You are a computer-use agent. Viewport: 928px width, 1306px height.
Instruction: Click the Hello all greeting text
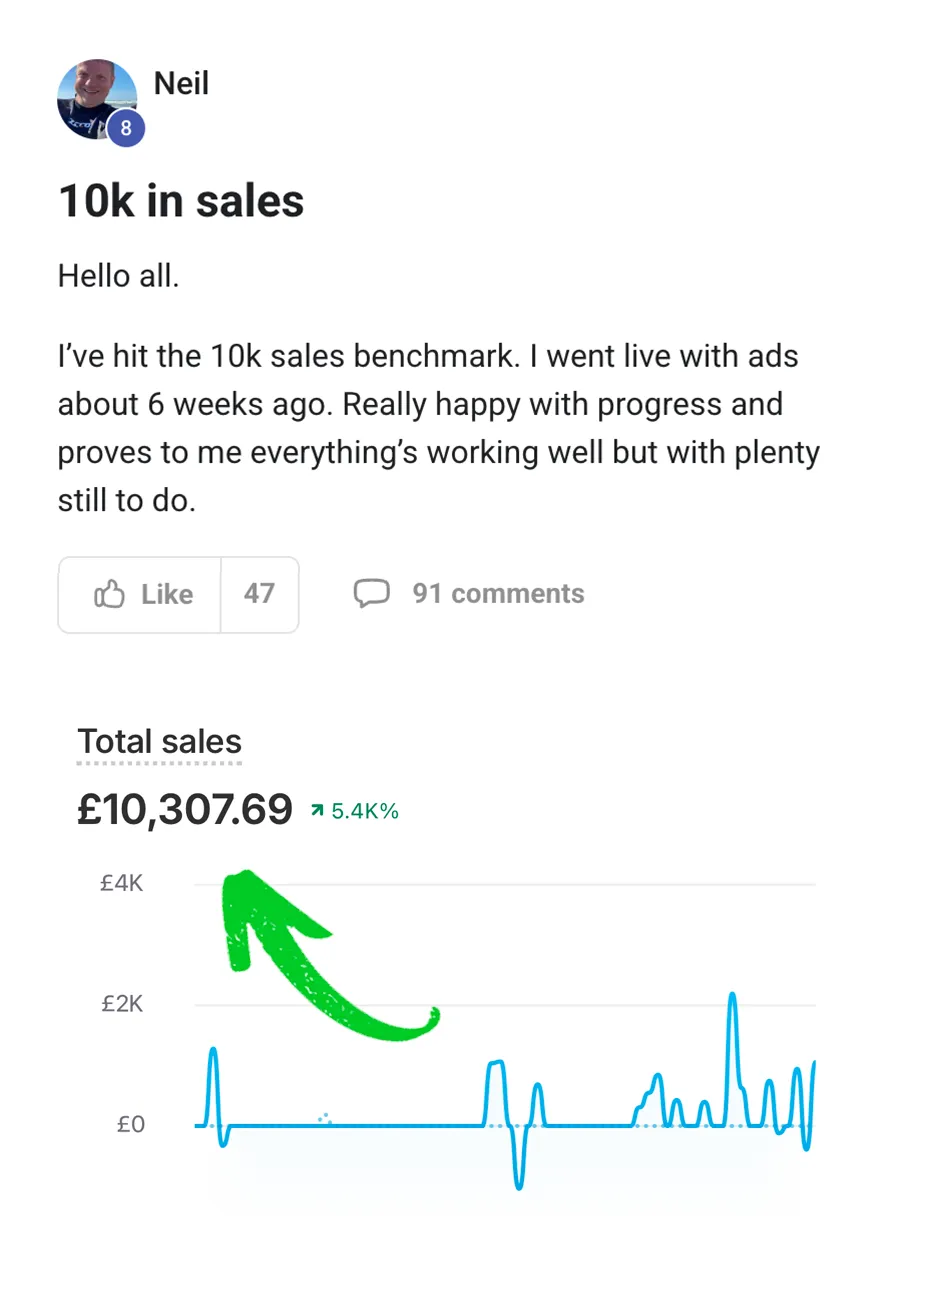(118, 276)
